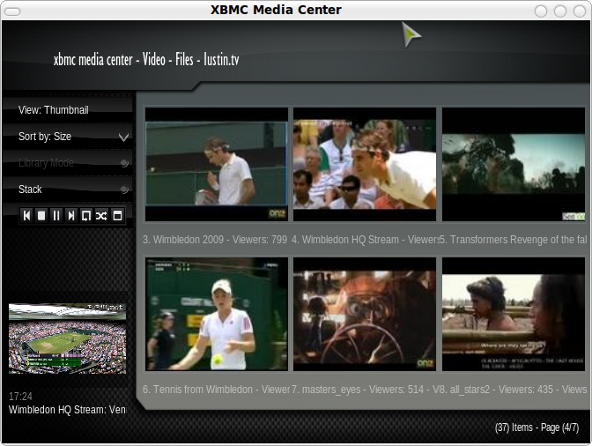Select label '3. Wimbledon 2009 - Viewers: 799'

point(215,239)
